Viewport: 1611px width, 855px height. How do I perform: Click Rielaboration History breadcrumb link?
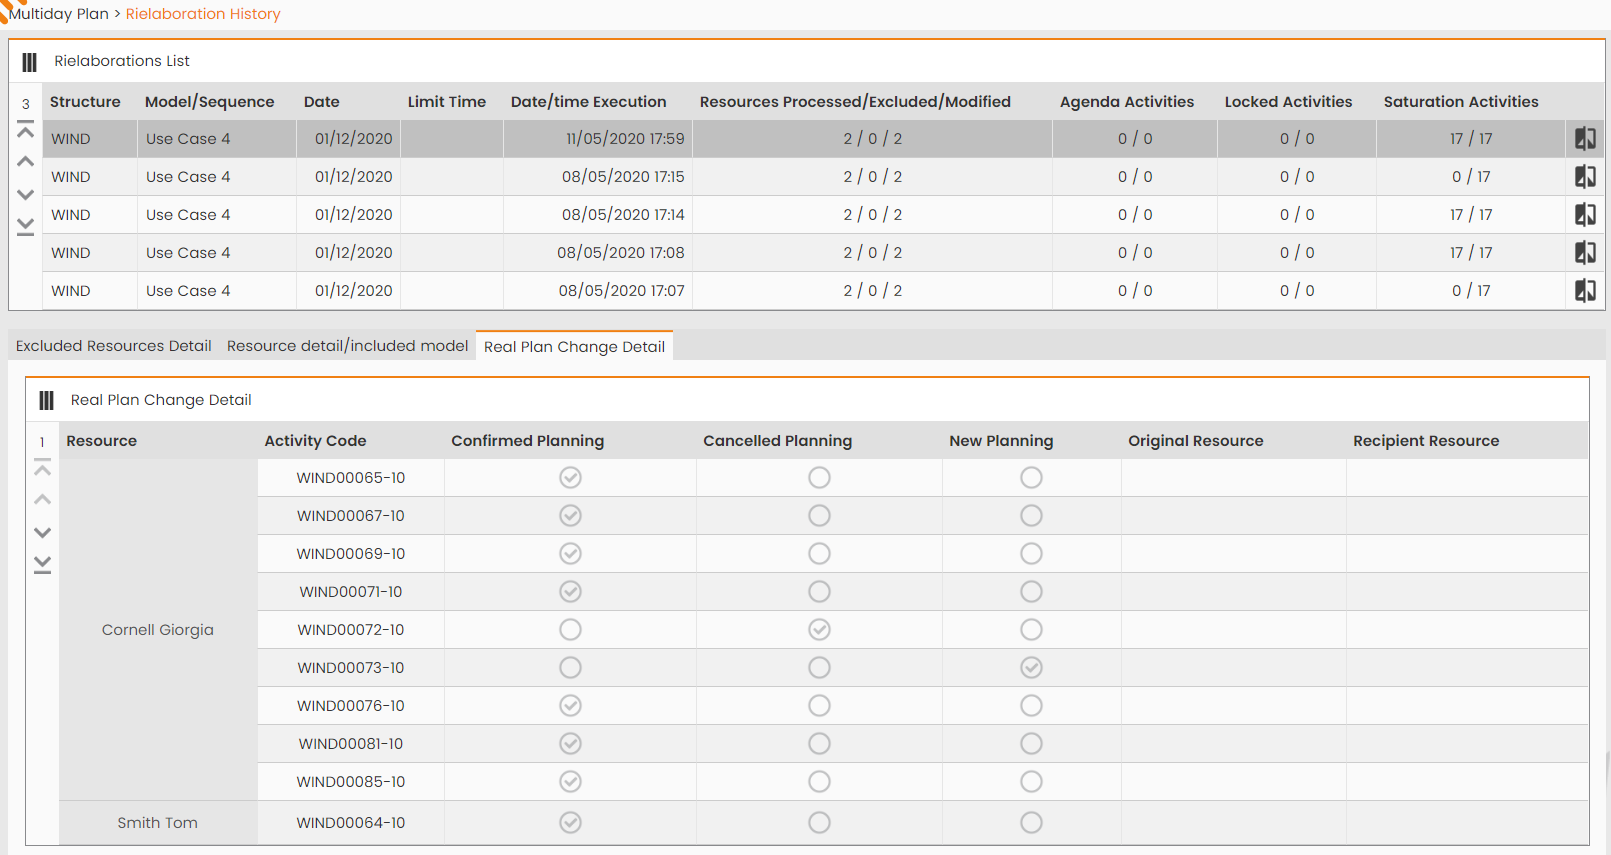(203, 14)
